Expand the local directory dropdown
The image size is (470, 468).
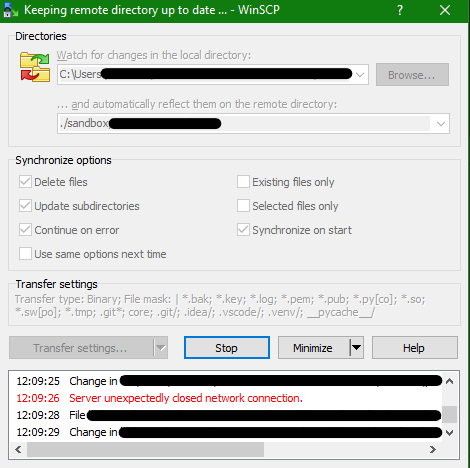point(360,75)
